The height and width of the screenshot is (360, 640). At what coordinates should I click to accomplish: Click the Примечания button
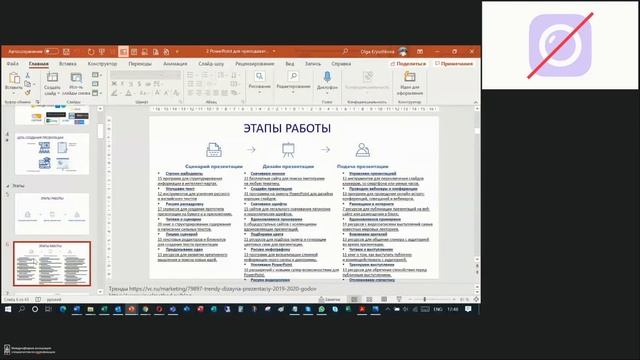coord(453,64)
